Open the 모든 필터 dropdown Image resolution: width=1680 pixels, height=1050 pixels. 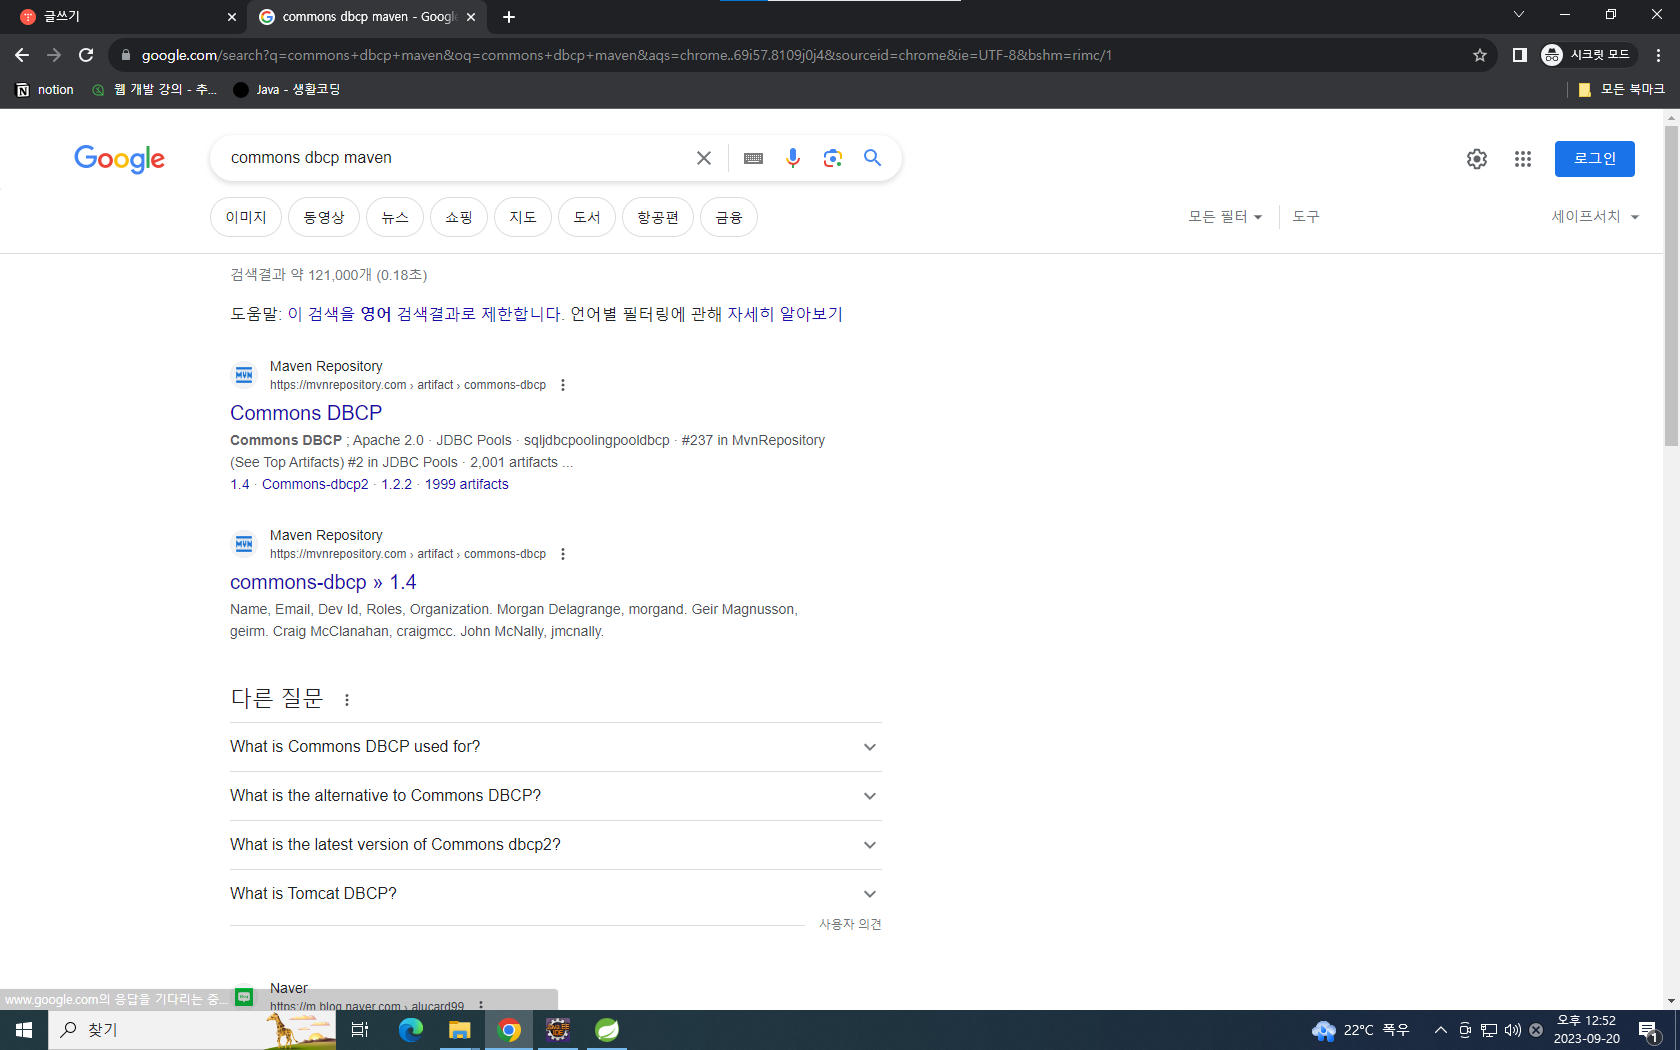(1225, 217)
